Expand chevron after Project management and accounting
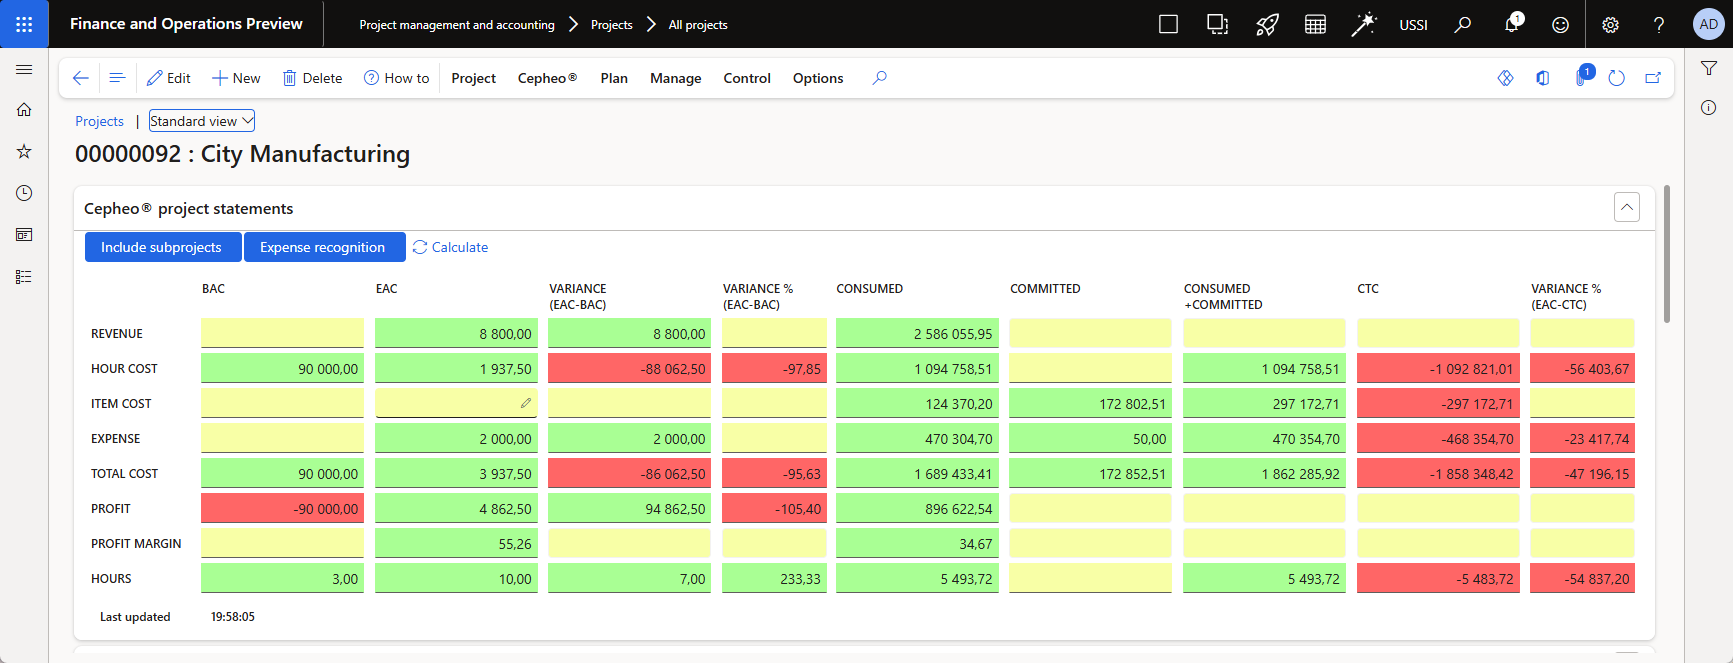1733x663 pixels. click(574, 24)
